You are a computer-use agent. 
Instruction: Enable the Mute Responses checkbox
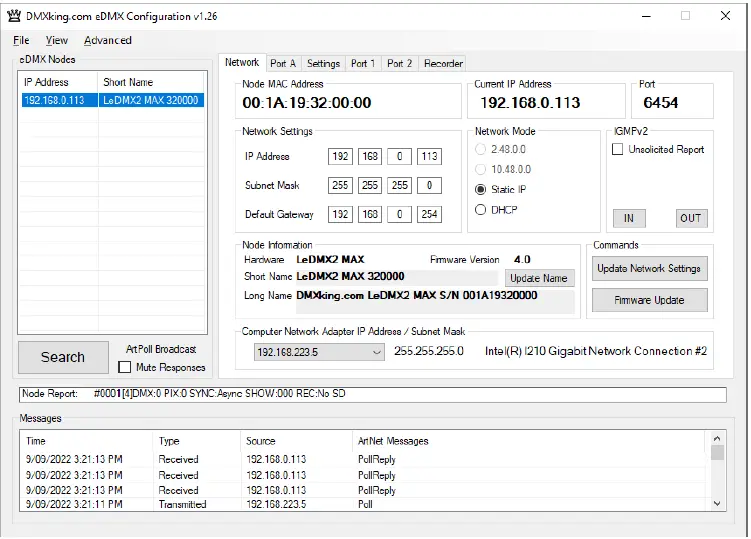[125, 367]
